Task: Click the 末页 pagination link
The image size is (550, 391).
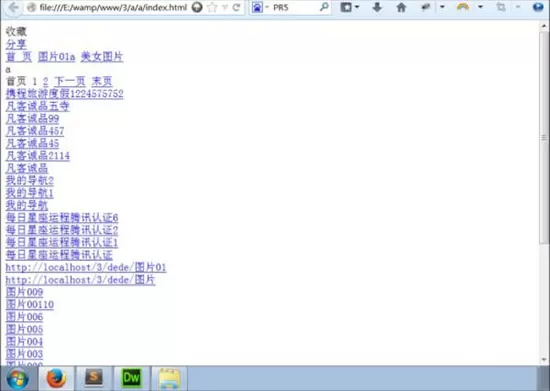Action: pos(102,81)
